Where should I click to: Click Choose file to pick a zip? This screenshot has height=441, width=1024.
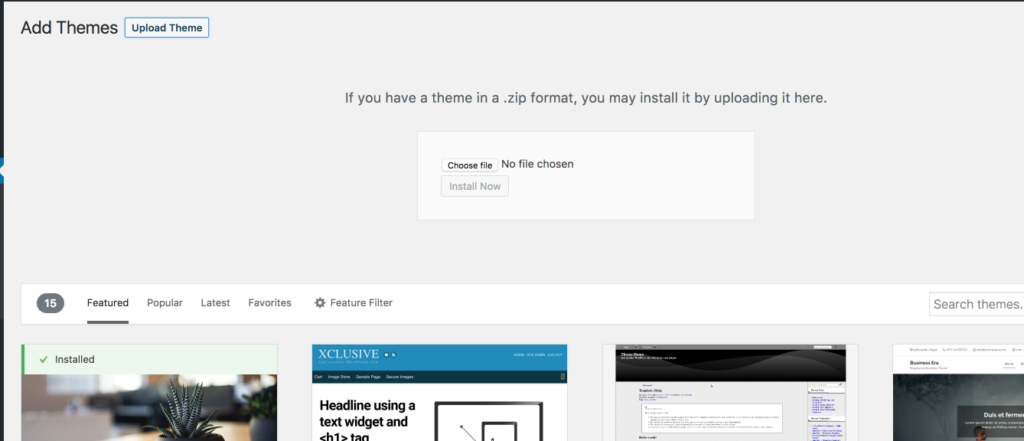point(470,165)
